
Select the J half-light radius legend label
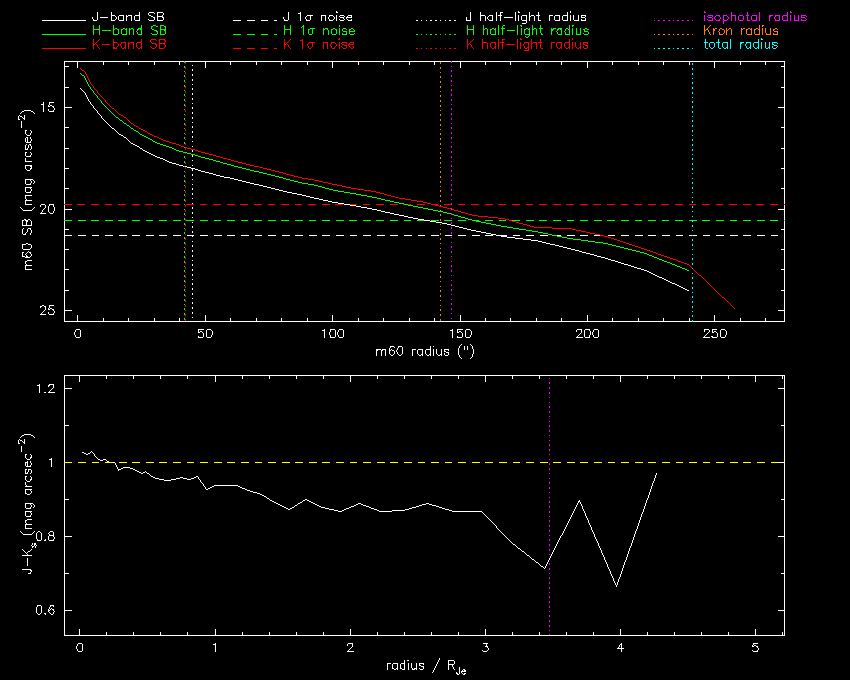pos(527,18)
